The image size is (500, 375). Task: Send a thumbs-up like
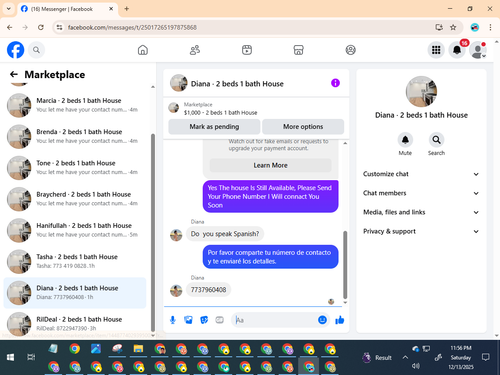340,320
